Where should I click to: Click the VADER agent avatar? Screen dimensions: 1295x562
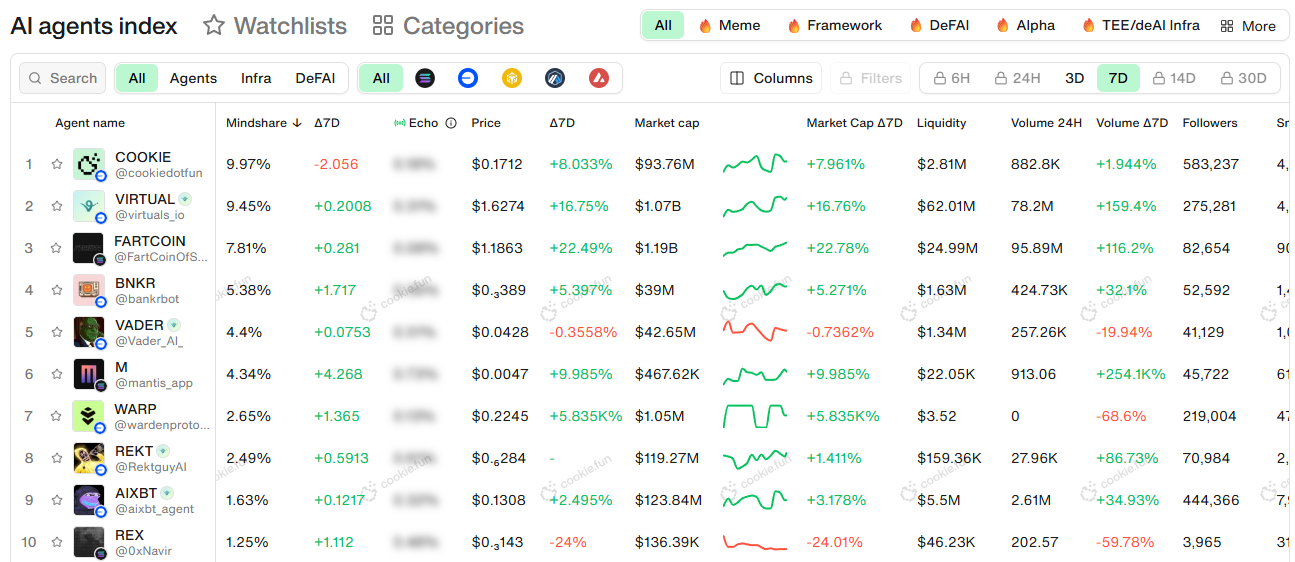point(88,332)
